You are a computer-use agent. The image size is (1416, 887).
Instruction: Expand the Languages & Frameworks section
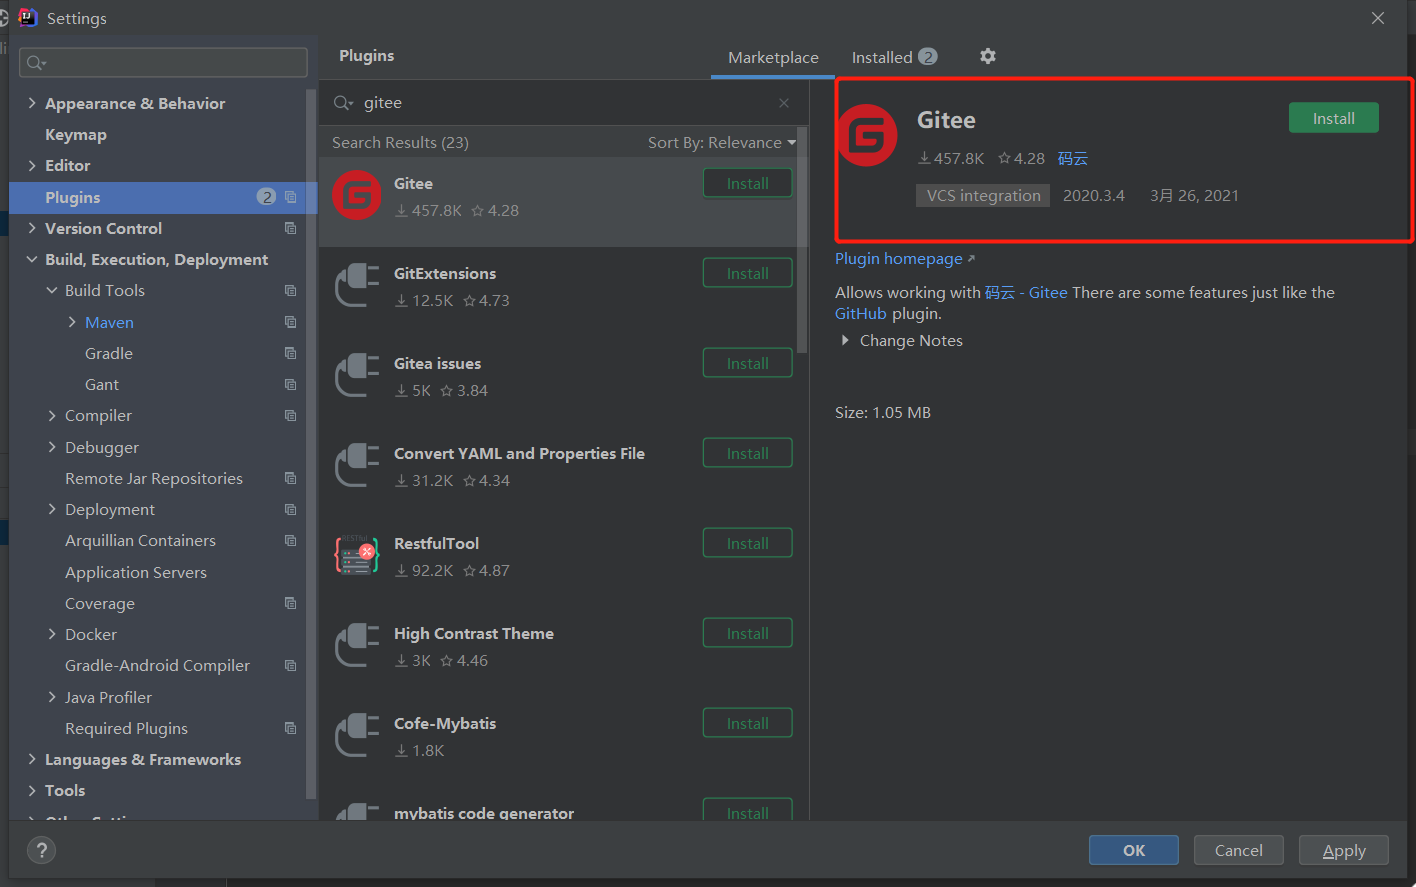tap(32, 759)
